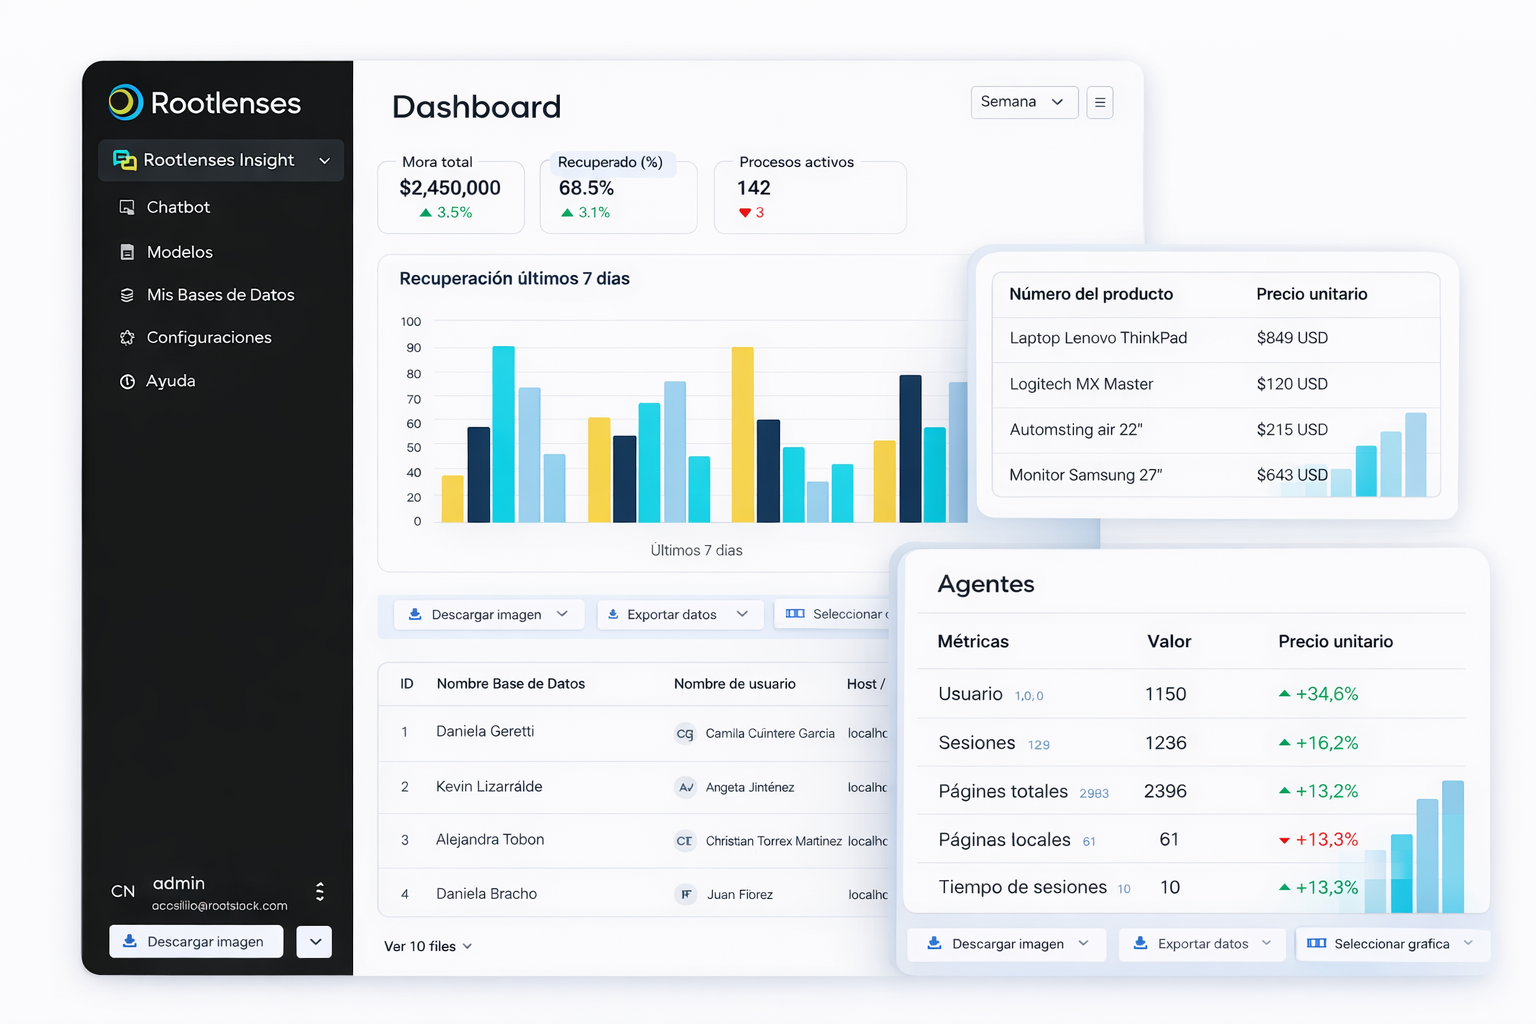Click the Chatbot icon in sidebar
The image size is (1536, 1024).
coord(127,207)
